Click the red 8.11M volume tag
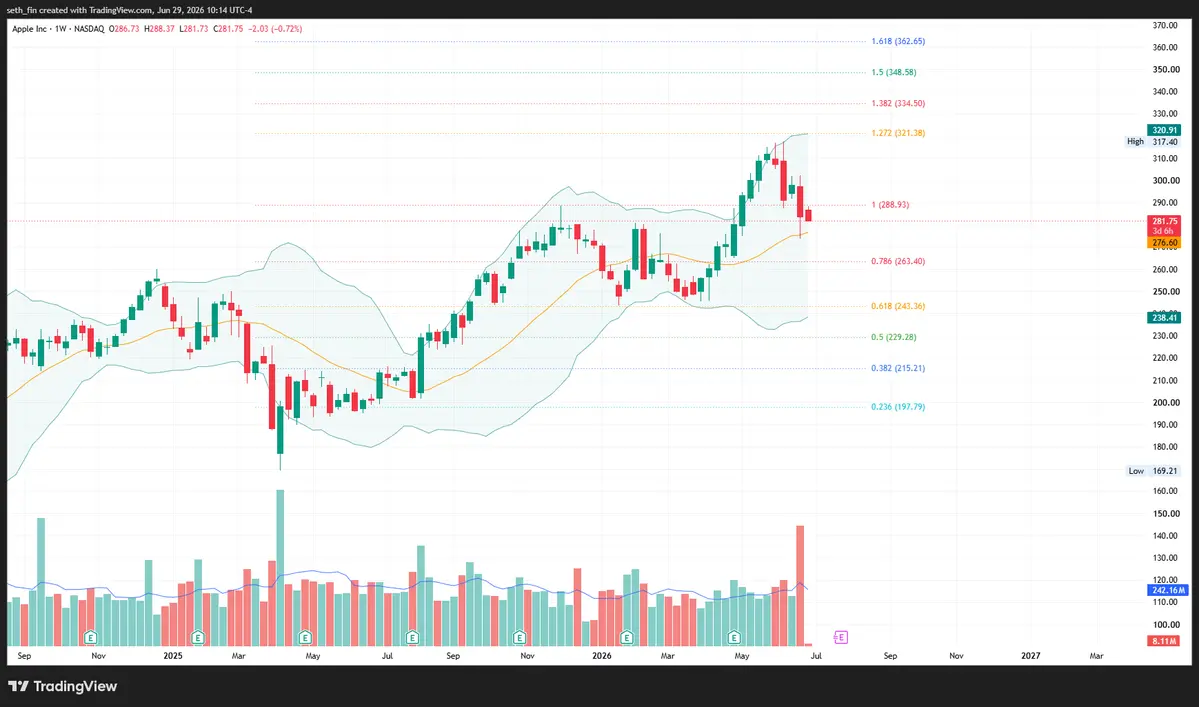The image size is (1199, 707). [x=1164, y=641]
